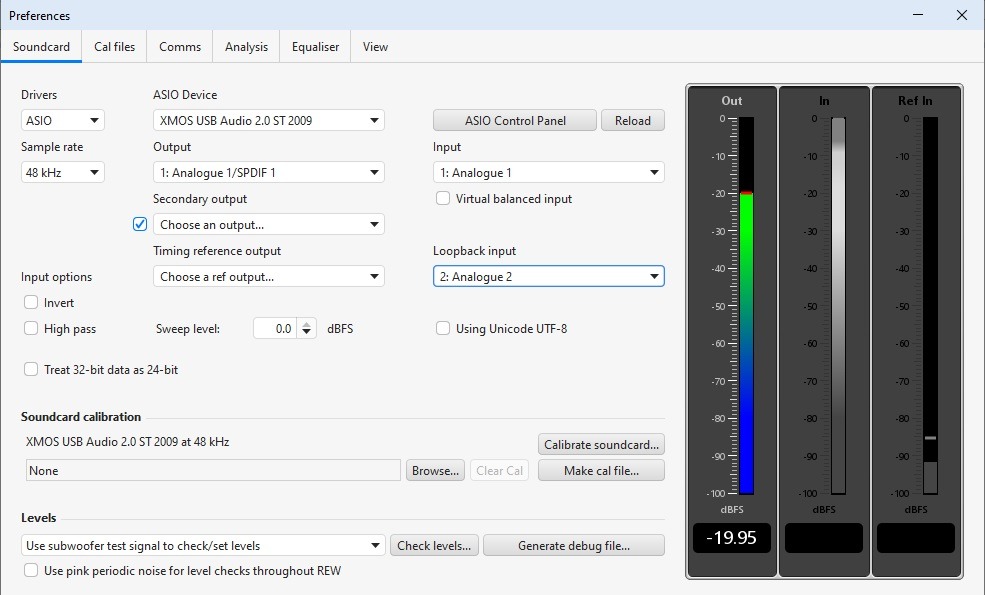
Task: Enable pink periodic noise for level checks
Action: [31, 570]
